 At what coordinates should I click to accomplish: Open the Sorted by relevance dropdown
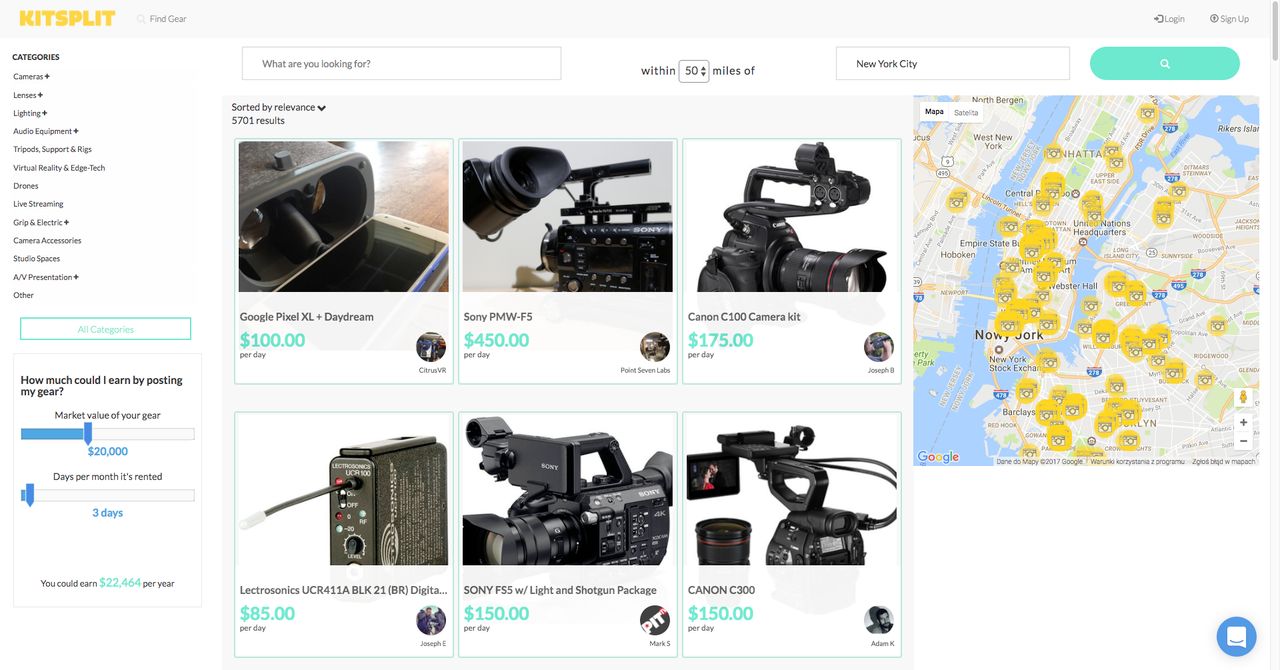pyautogui.click(x=278, y=107)
